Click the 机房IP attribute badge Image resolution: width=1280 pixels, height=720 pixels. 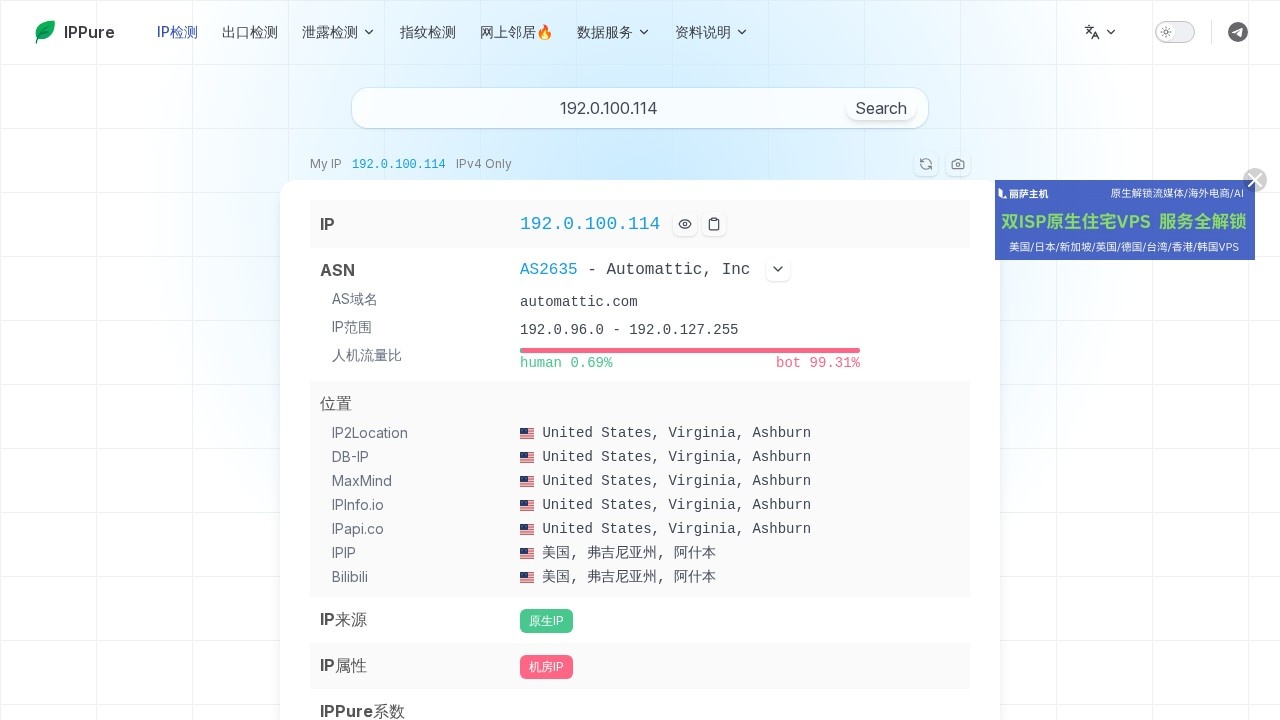point(546,667)
